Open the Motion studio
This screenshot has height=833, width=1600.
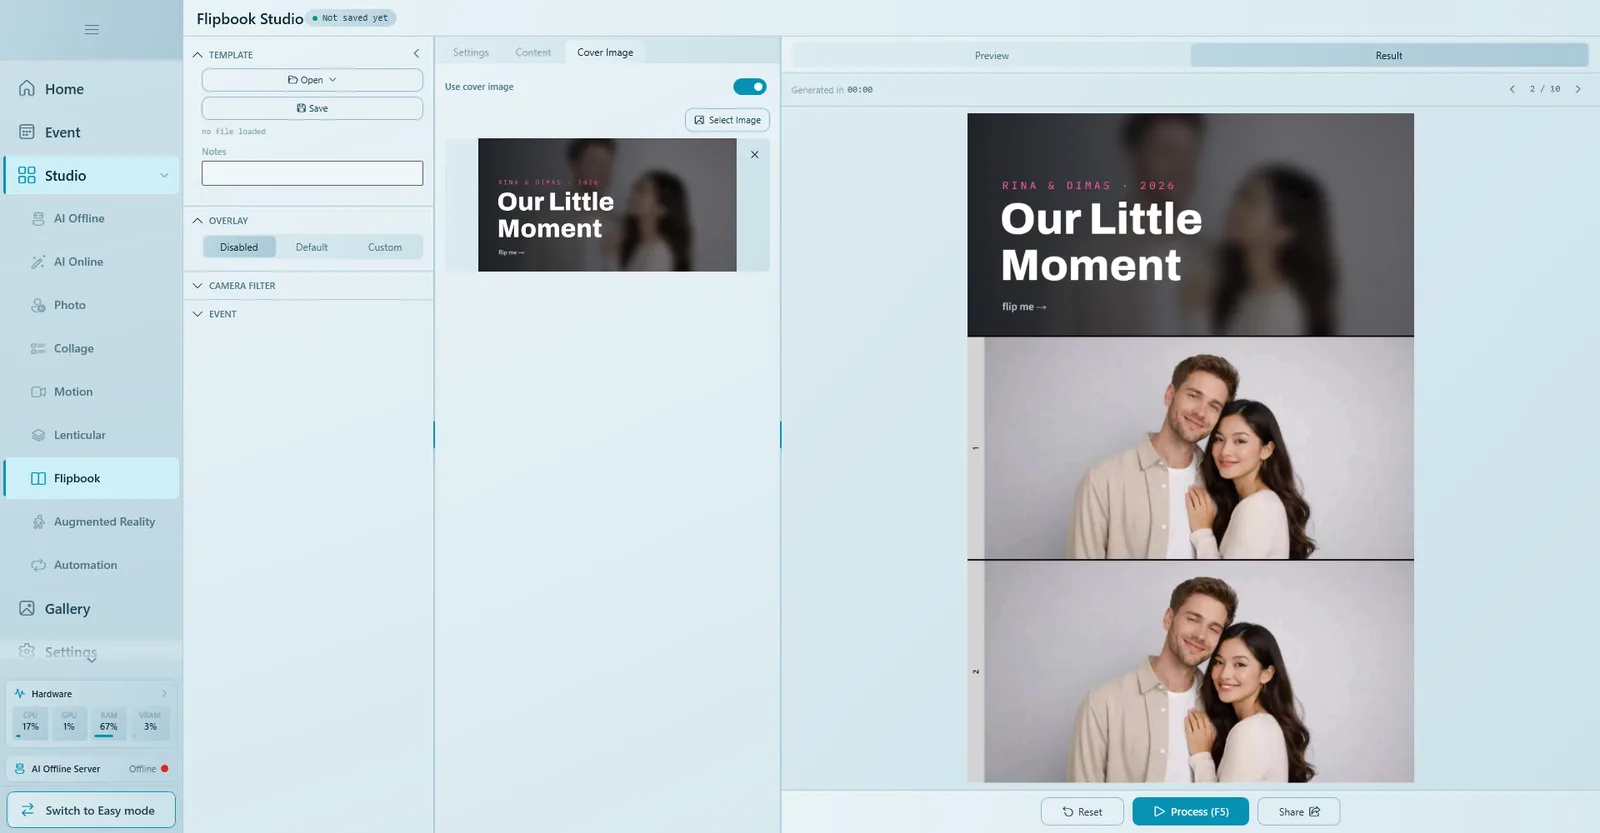point(91,392)
